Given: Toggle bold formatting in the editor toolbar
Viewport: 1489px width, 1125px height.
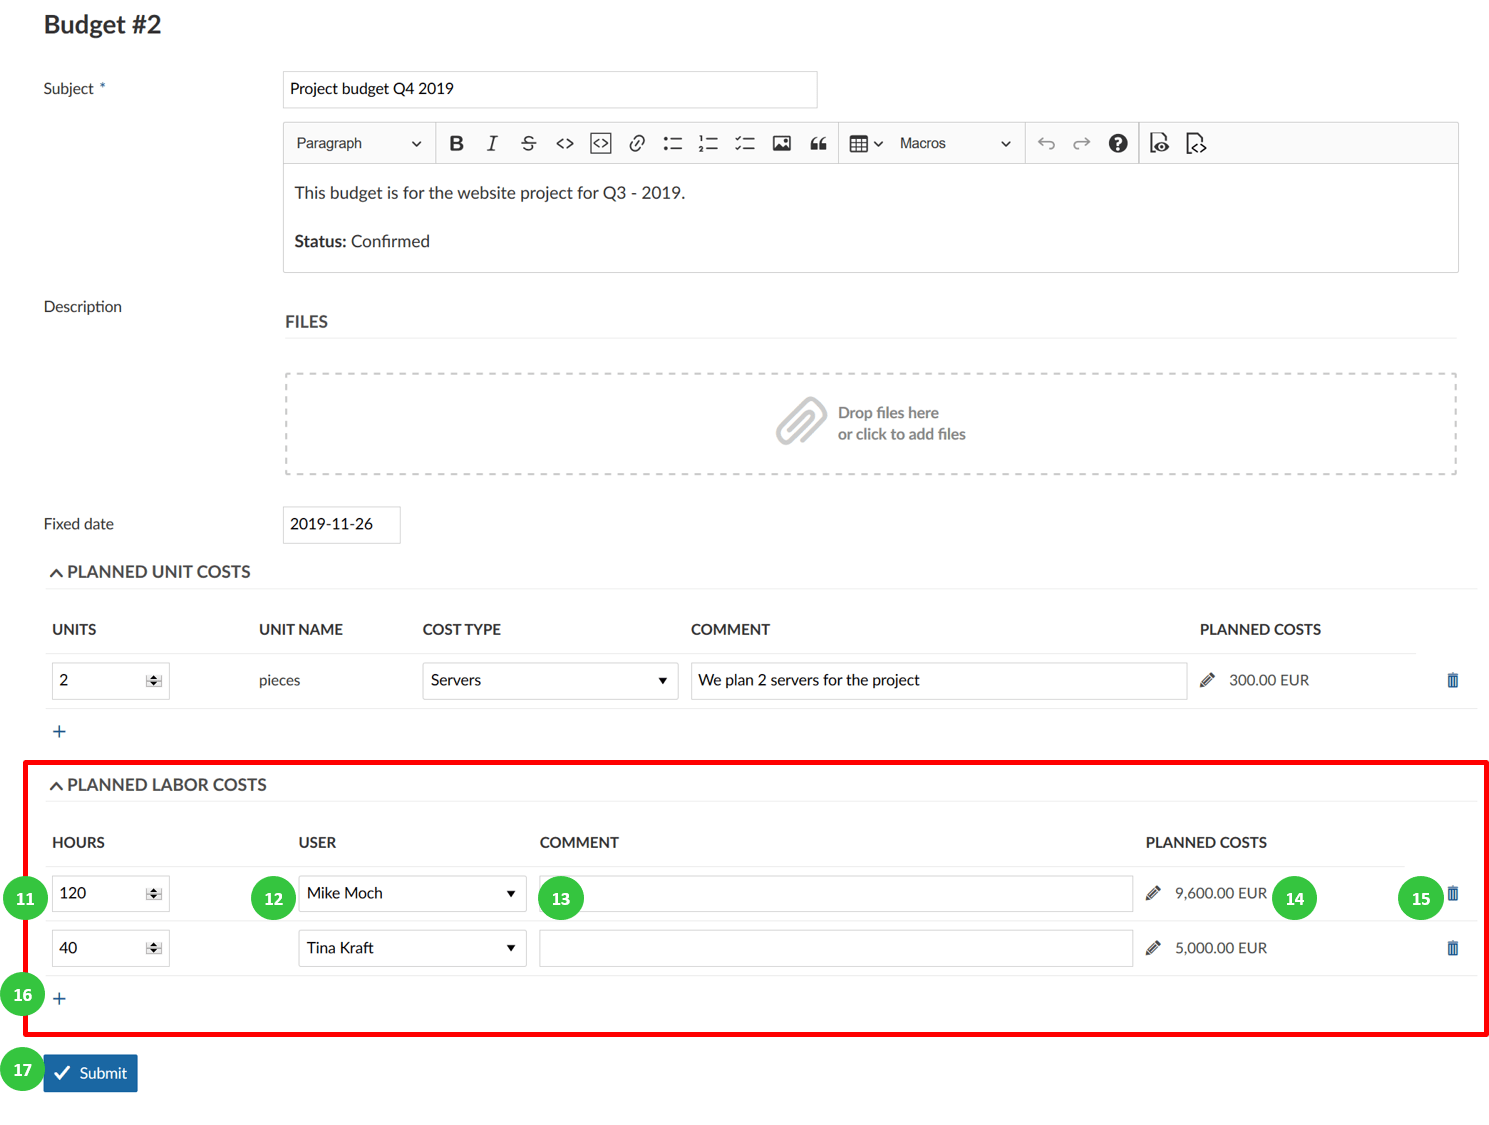Looking at the screenshot, I should click(x=456, y=144).
